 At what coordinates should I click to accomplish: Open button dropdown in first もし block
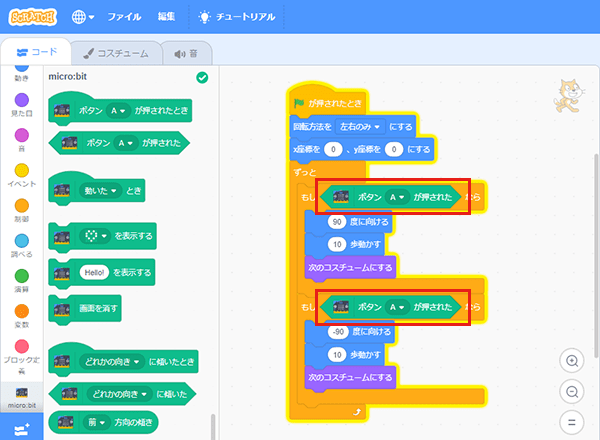tap(397, 197)
